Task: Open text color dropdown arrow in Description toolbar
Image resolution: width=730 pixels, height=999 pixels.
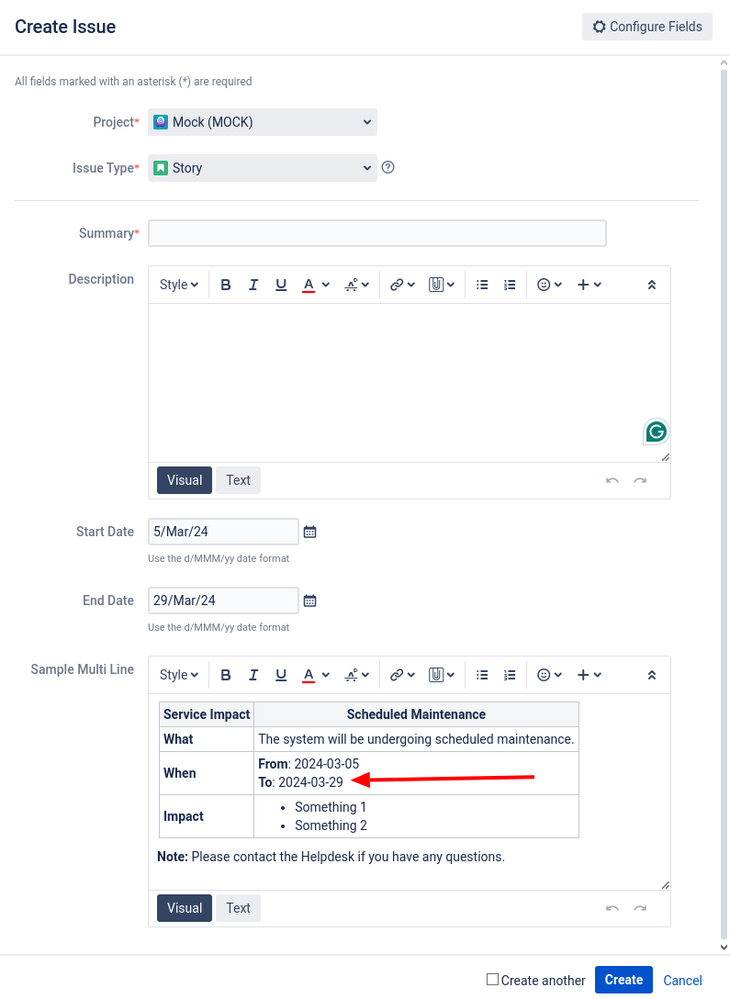Action: 326,285
